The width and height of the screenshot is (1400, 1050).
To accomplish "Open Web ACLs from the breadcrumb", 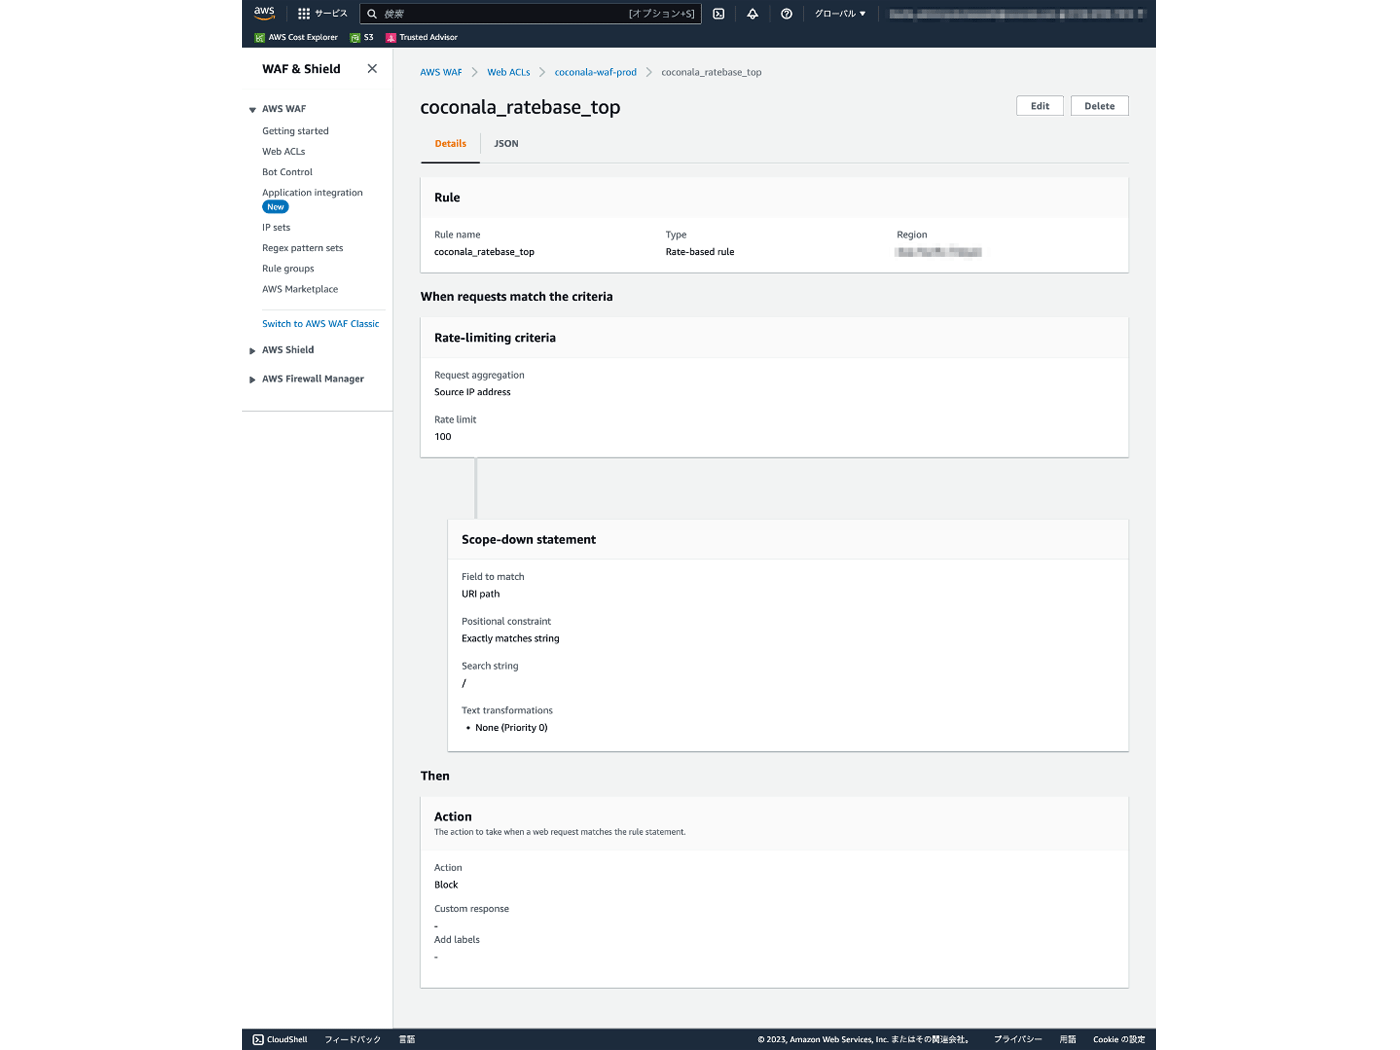I will (509, 71).
